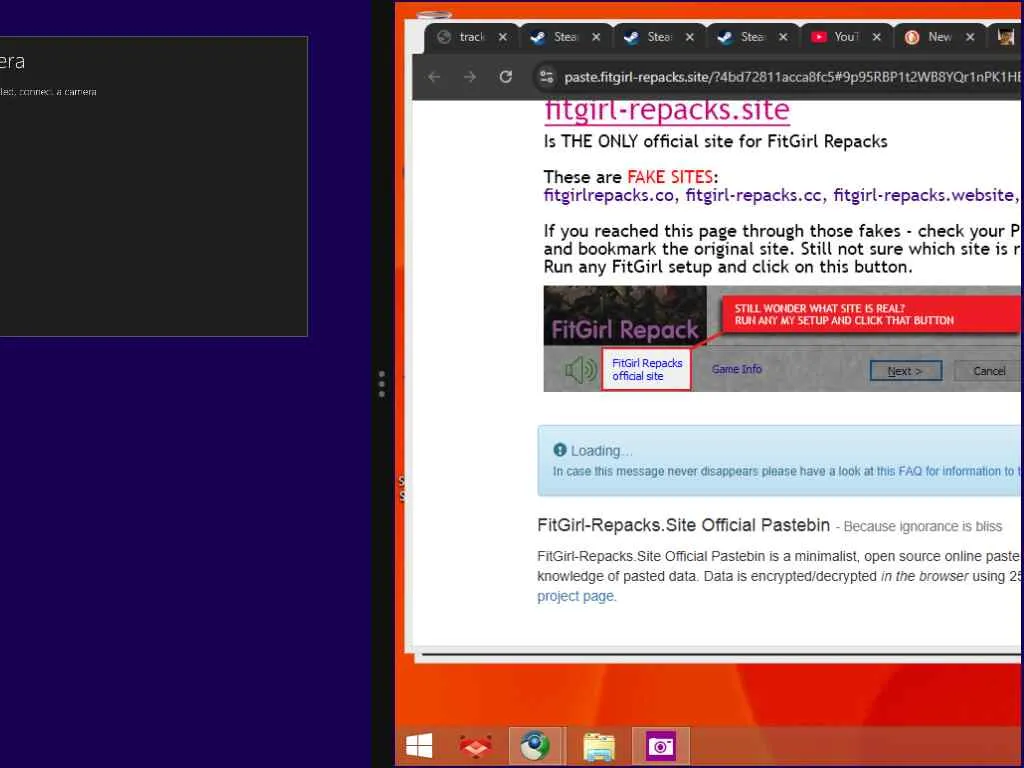Open the Camera app taskbar icon
Screen dimensions: 1024x768
click(660, 745)
